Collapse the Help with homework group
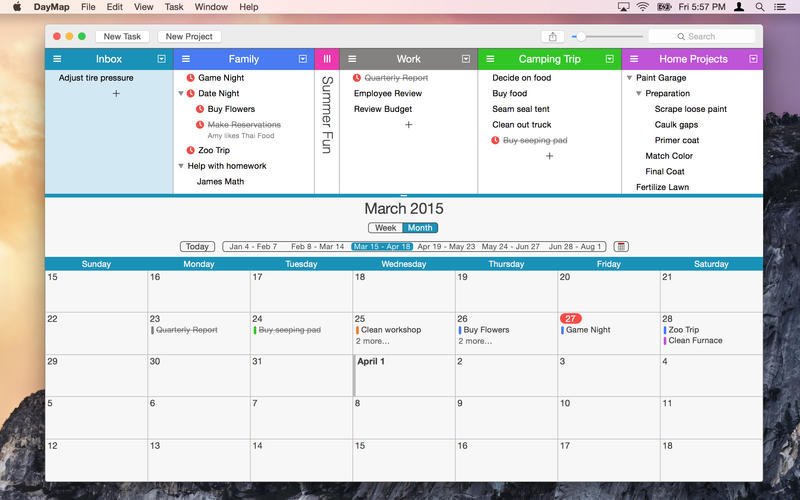Image resolution: width=800 pixels, height=500 pixels. coord(181,166)
